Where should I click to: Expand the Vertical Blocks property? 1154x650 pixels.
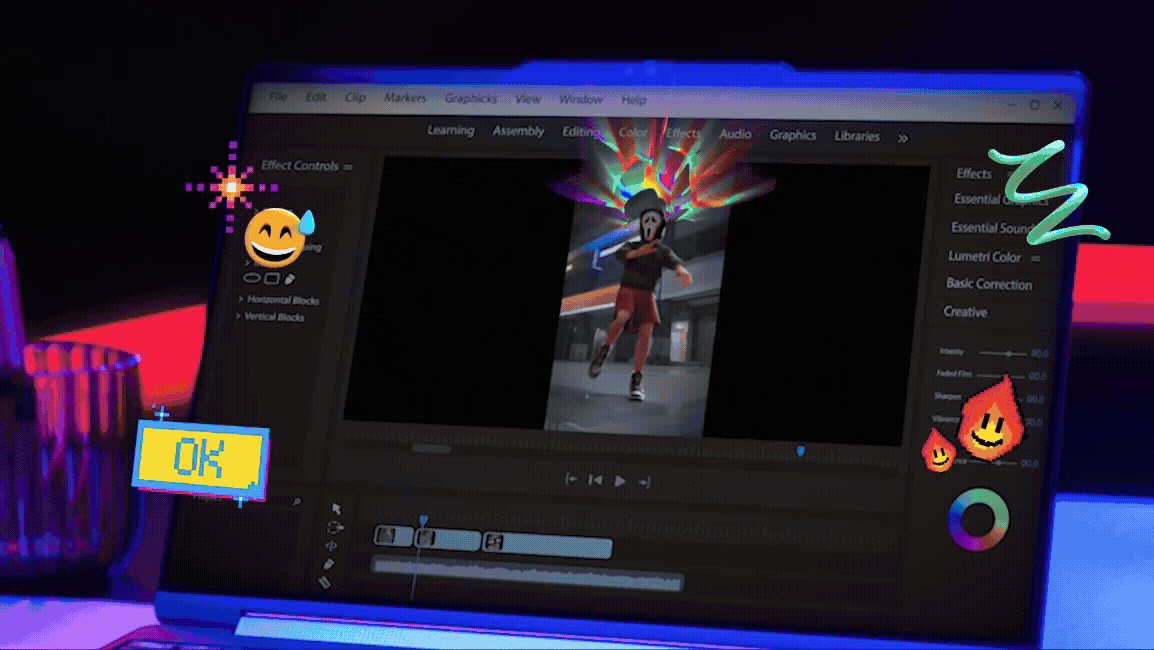tap(238, 316)
